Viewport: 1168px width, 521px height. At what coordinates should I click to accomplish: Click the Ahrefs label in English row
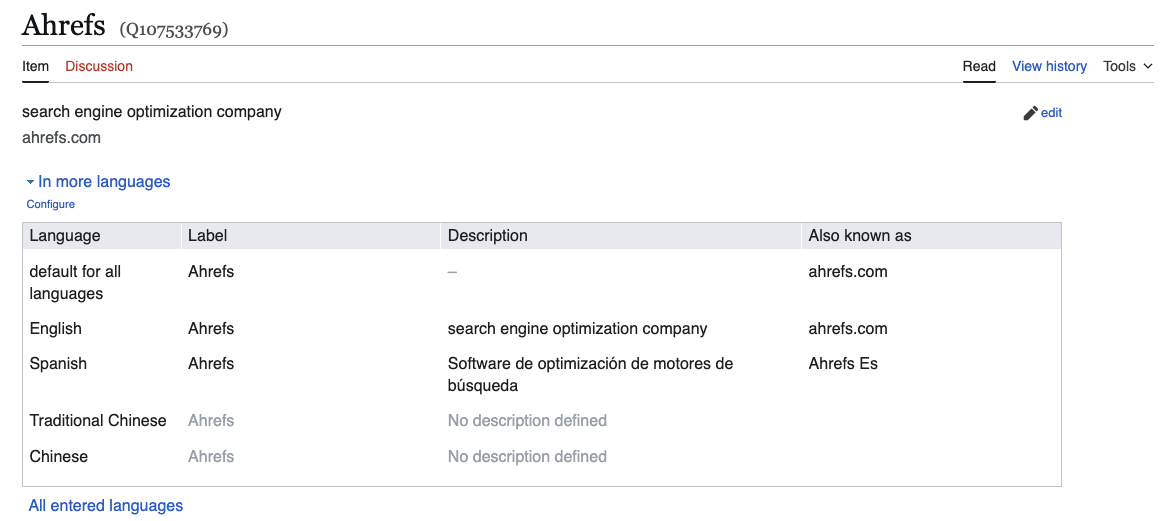point(211,329)
